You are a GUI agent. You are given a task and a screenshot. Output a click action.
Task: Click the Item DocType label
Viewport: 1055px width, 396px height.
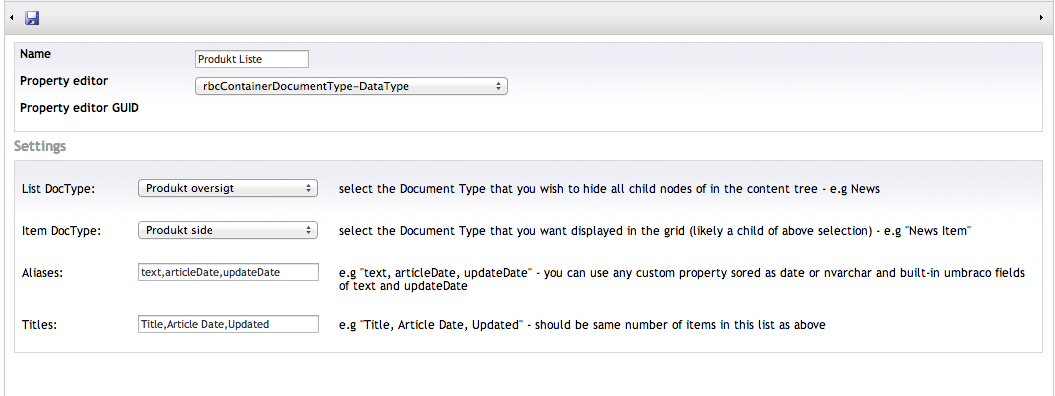pyautogui.click(x=61, y=231)
